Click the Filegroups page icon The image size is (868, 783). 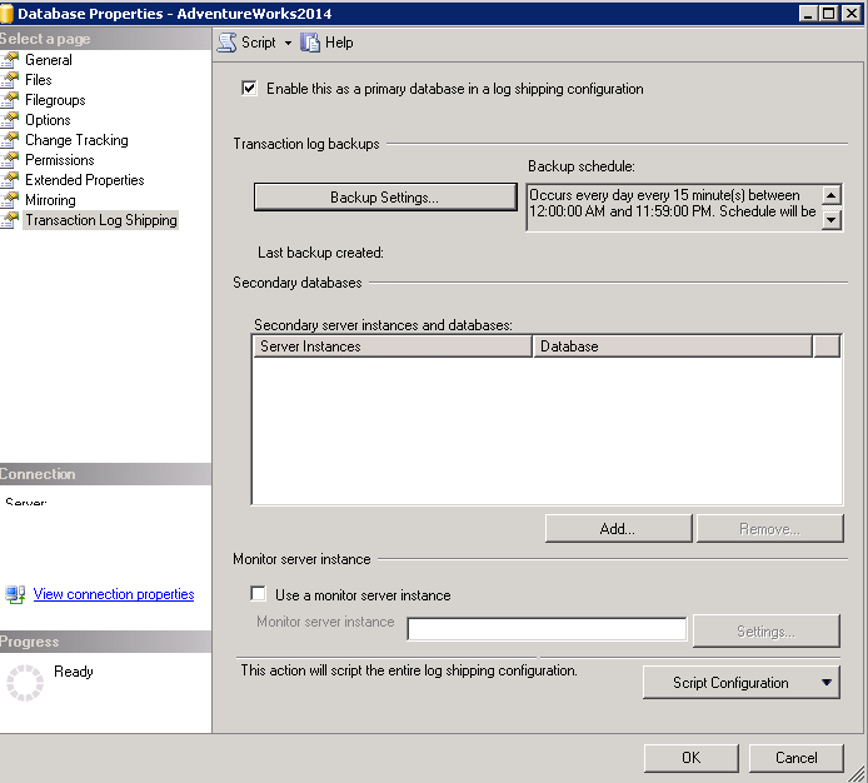pos(9,100)
